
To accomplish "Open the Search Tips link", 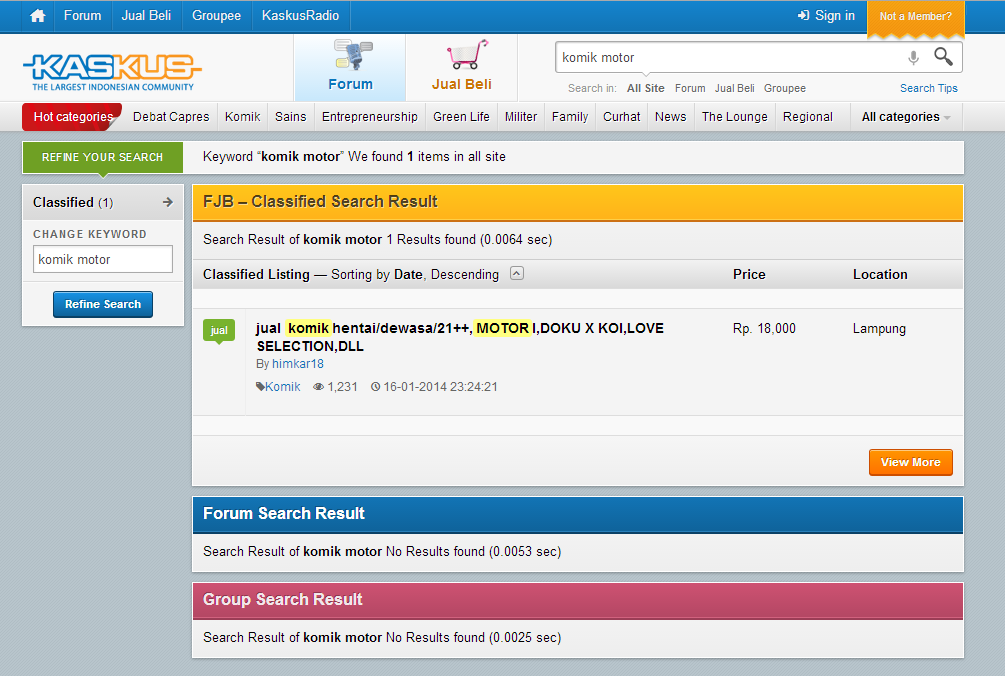I will click(929, 88).
